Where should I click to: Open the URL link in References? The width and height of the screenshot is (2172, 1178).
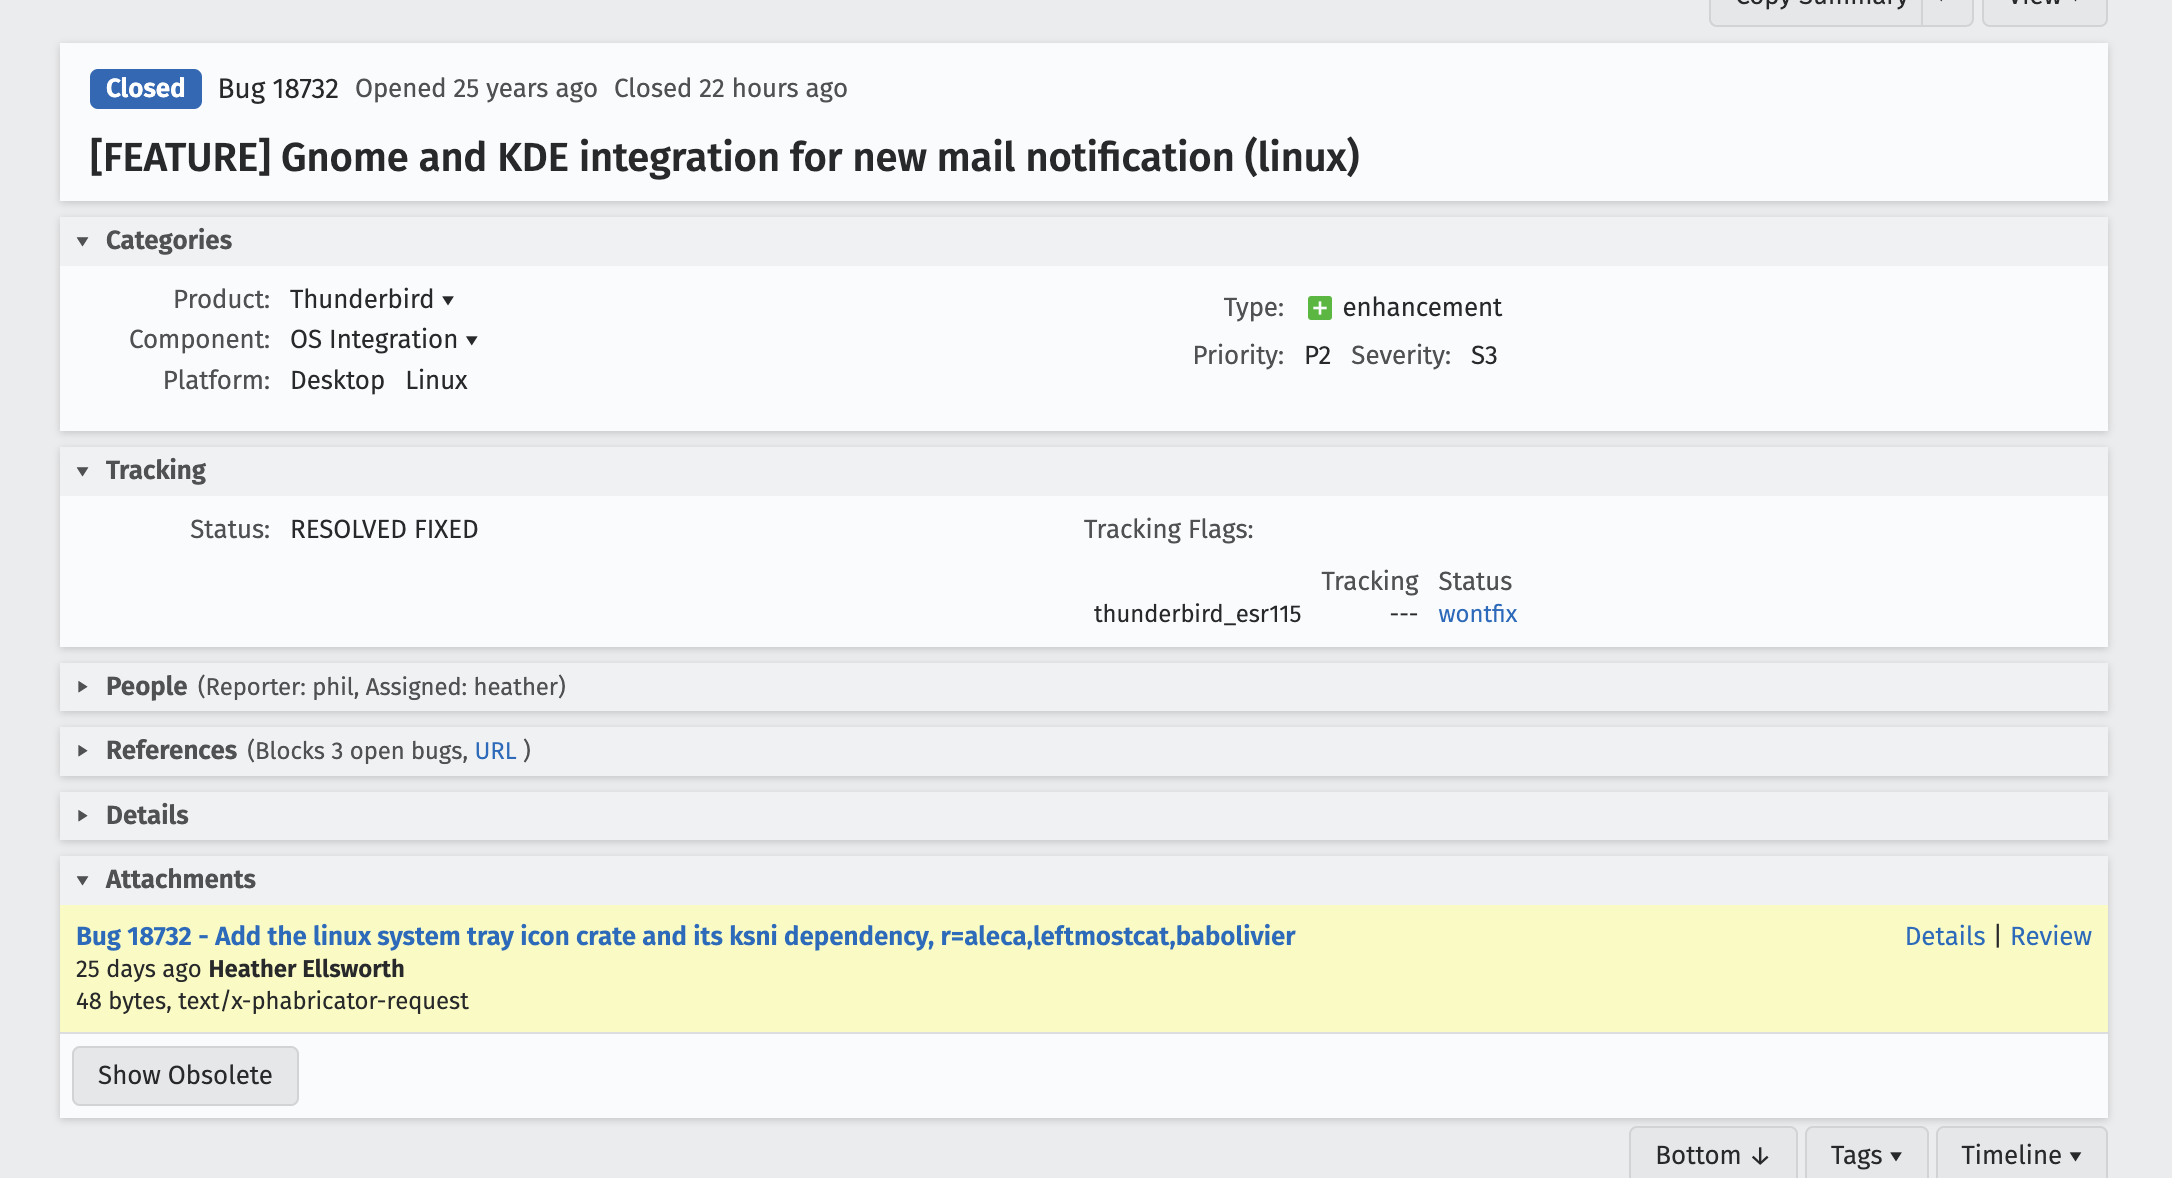pos(495,751)
